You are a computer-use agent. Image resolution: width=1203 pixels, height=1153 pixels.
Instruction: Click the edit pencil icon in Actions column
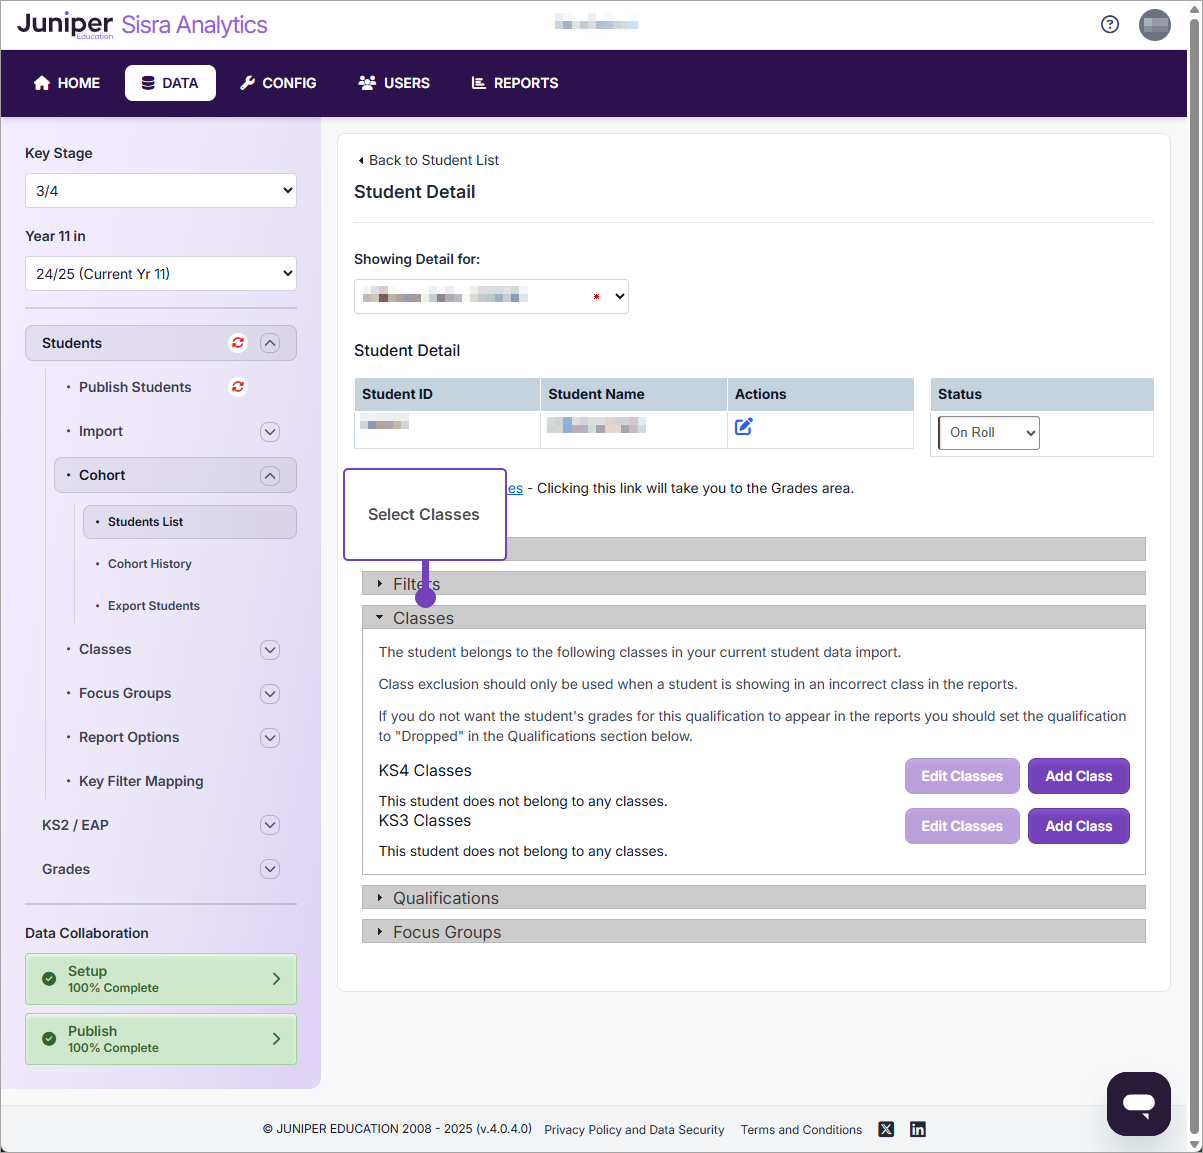[x=743, y=426]
